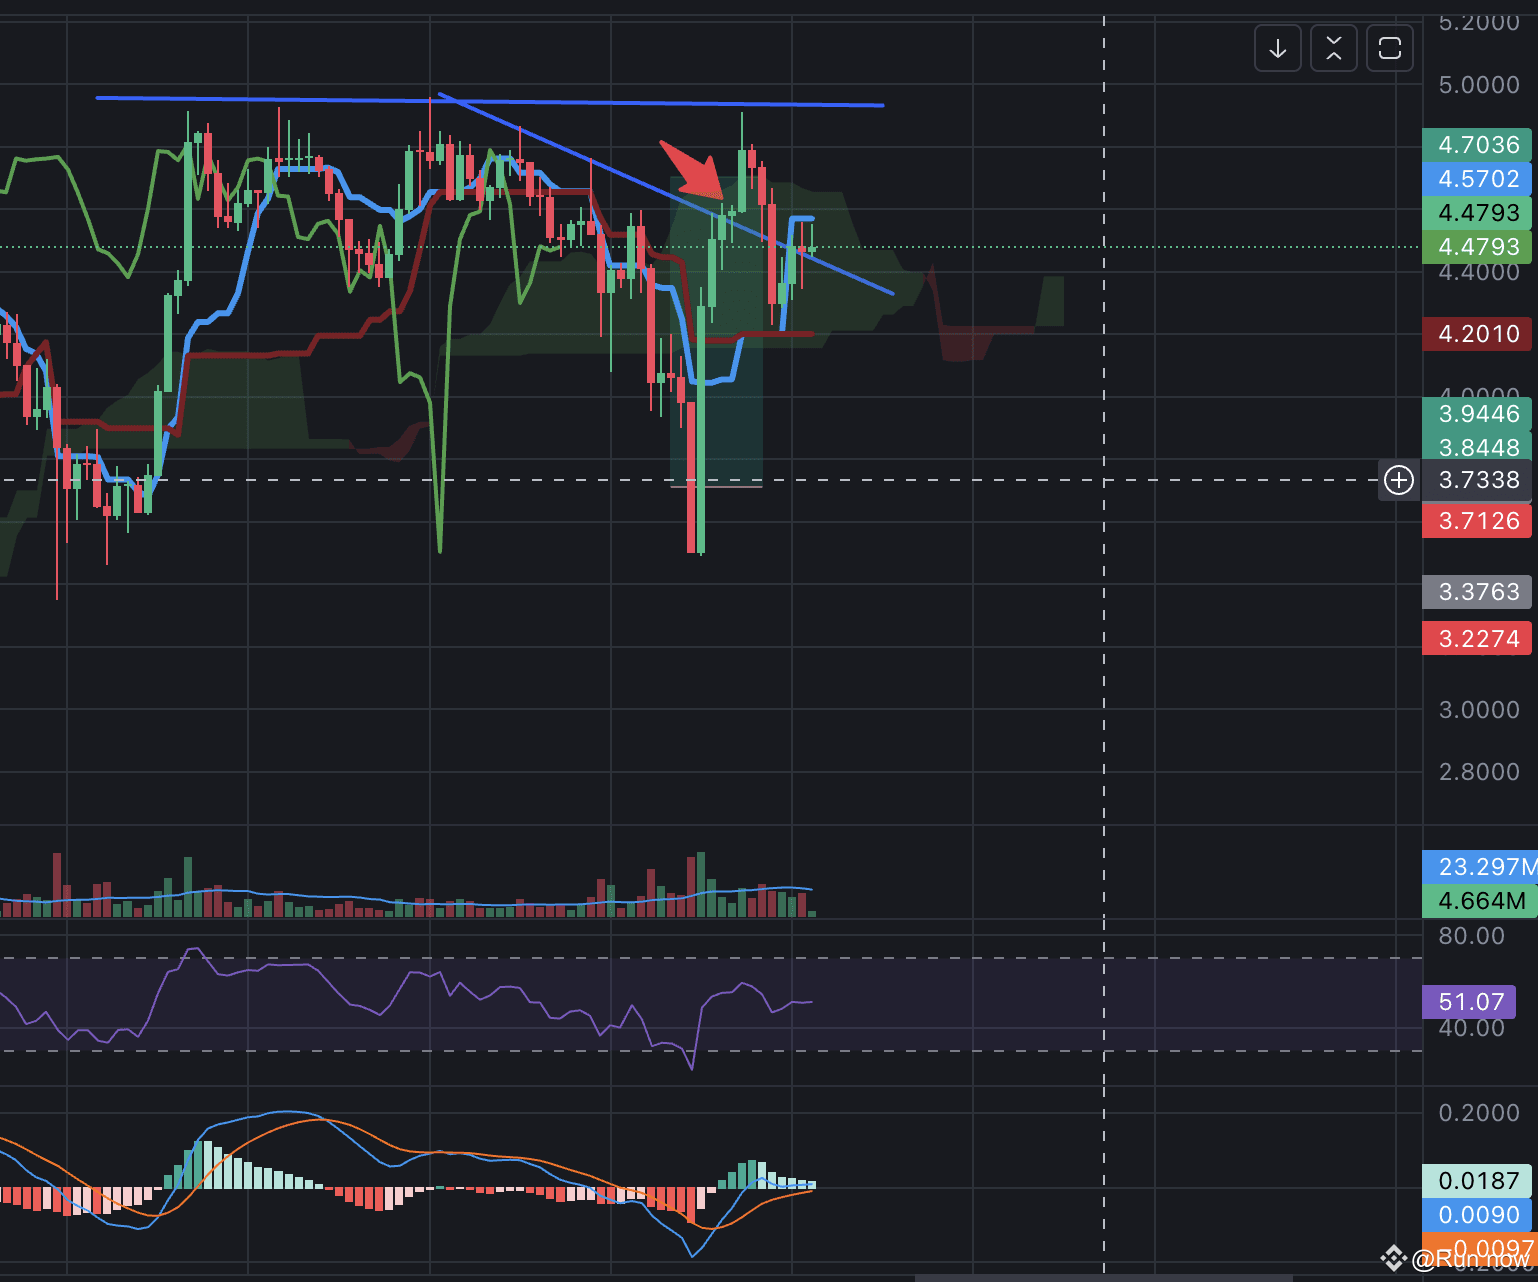This screenshot has width=1538, height=1282.
Task: Click the 2.8000 price axis tick
Action: click(1479, 772)
